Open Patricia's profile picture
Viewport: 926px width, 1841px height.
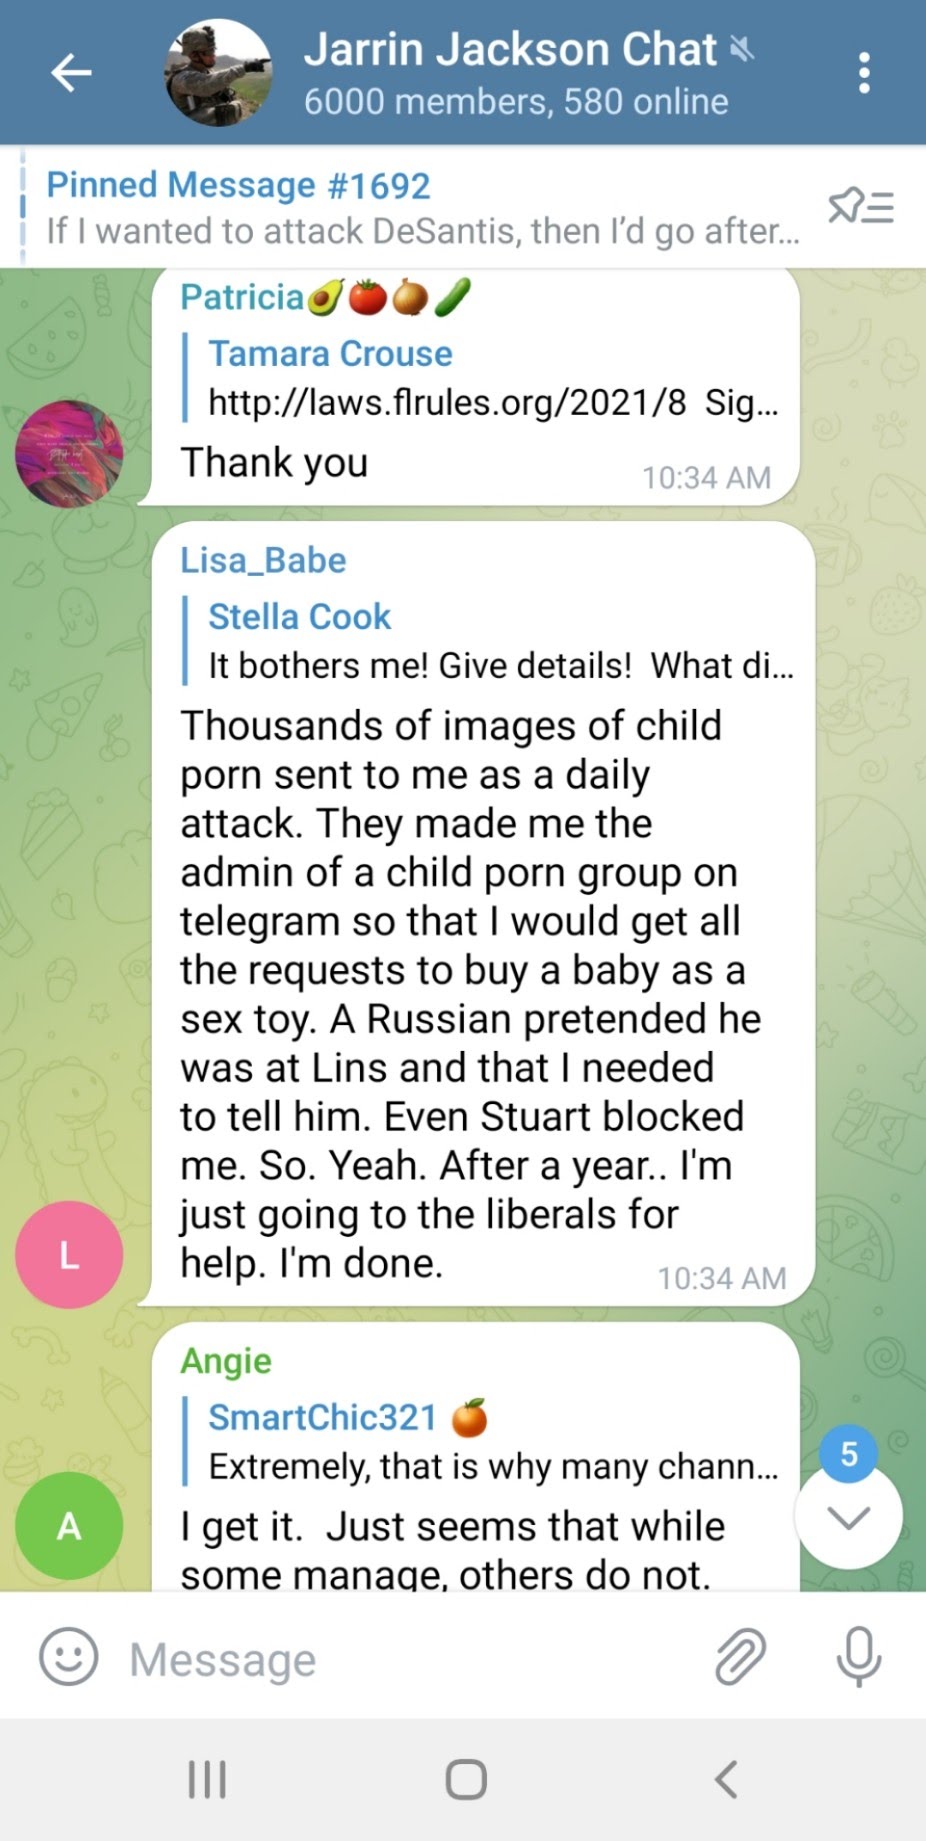coord(69,454)
